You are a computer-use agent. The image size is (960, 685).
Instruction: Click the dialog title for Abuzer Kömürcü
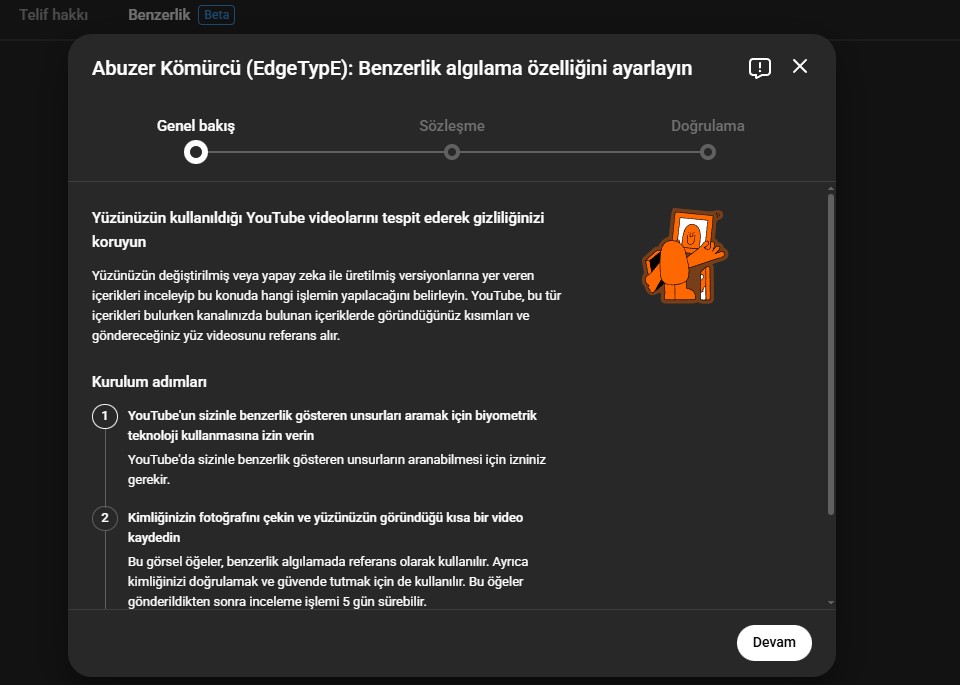(x=390, y=69)
